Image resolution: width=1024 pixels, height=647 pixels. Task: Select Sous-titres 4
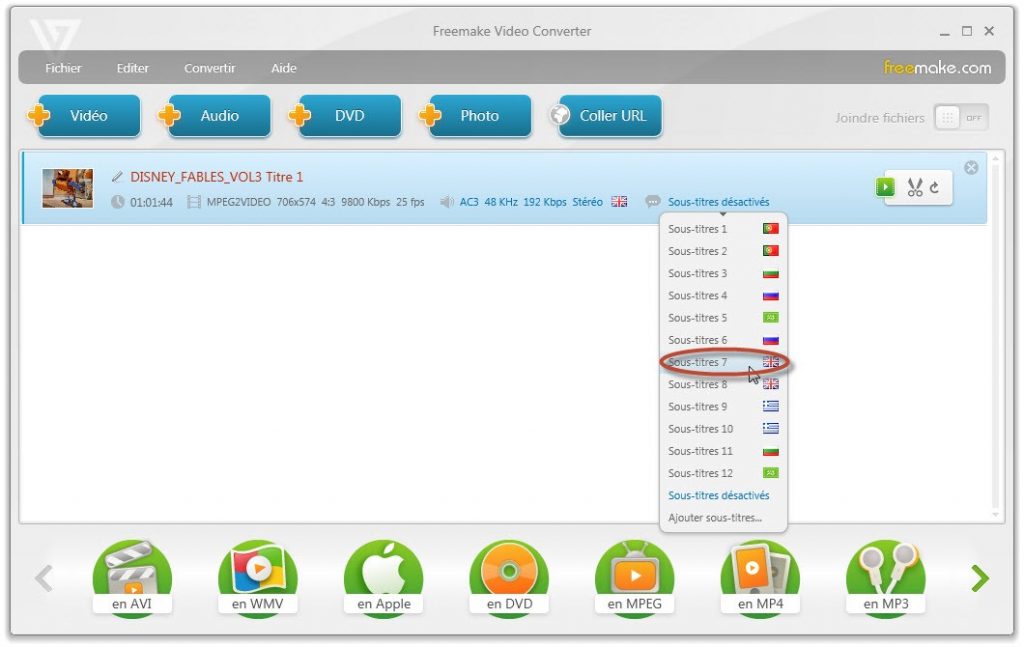[x=723, y=296]
